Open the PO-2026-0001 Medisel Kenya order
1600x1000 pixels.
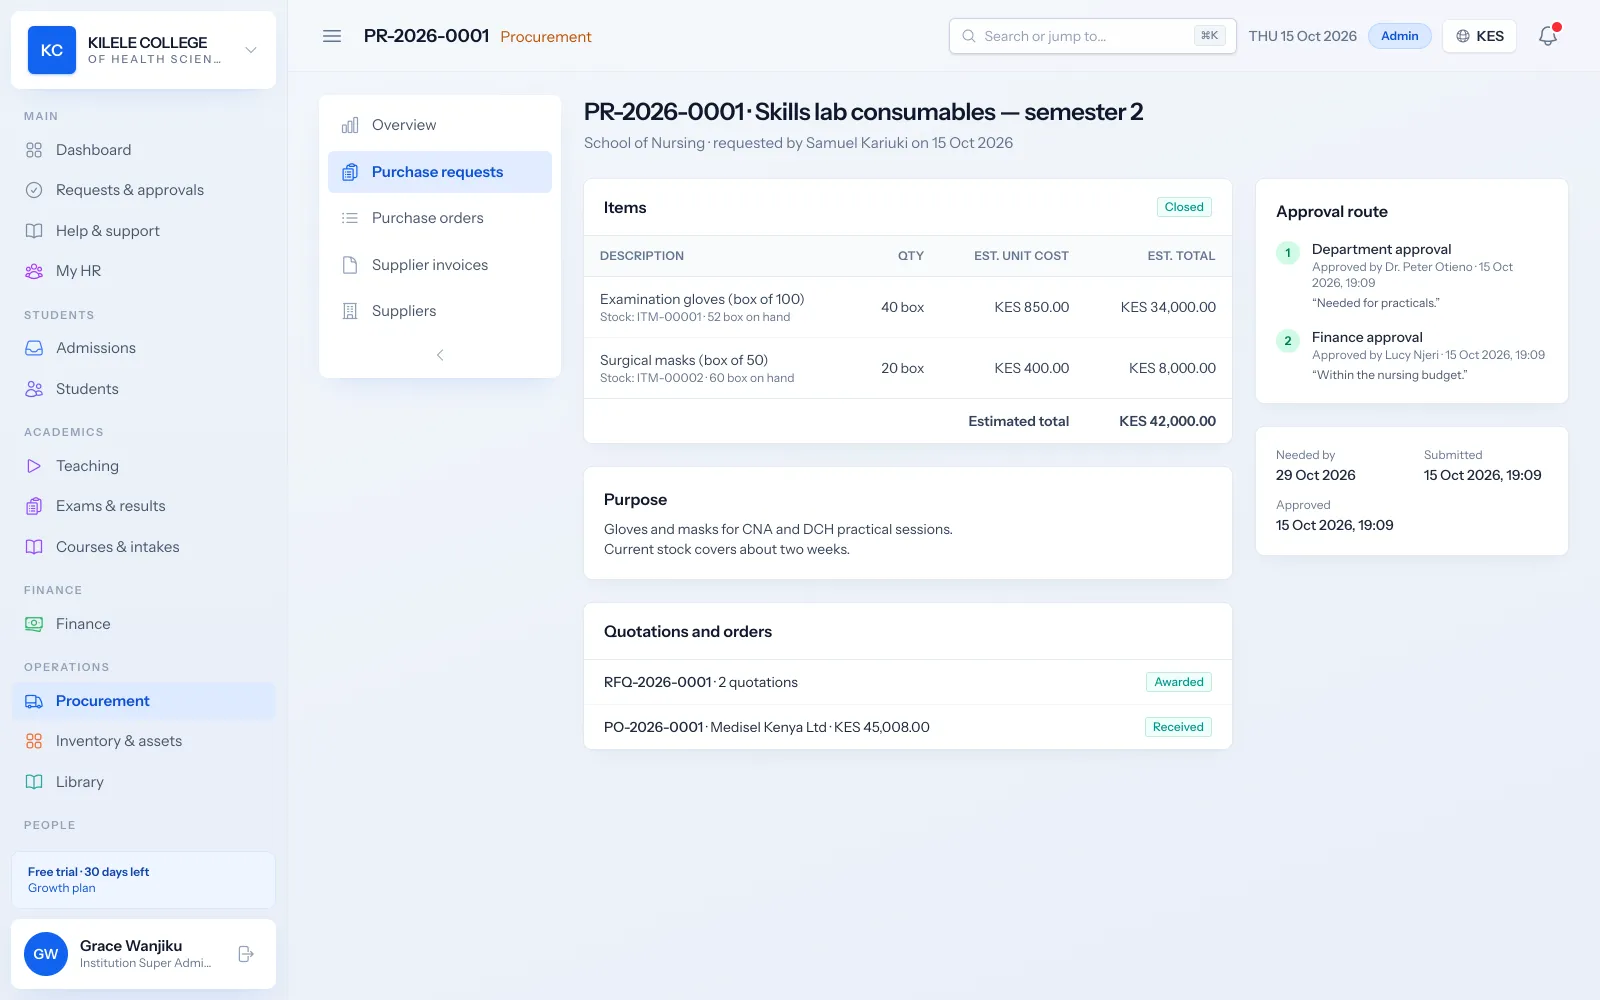pyautogui.click(x=908, y=727)
